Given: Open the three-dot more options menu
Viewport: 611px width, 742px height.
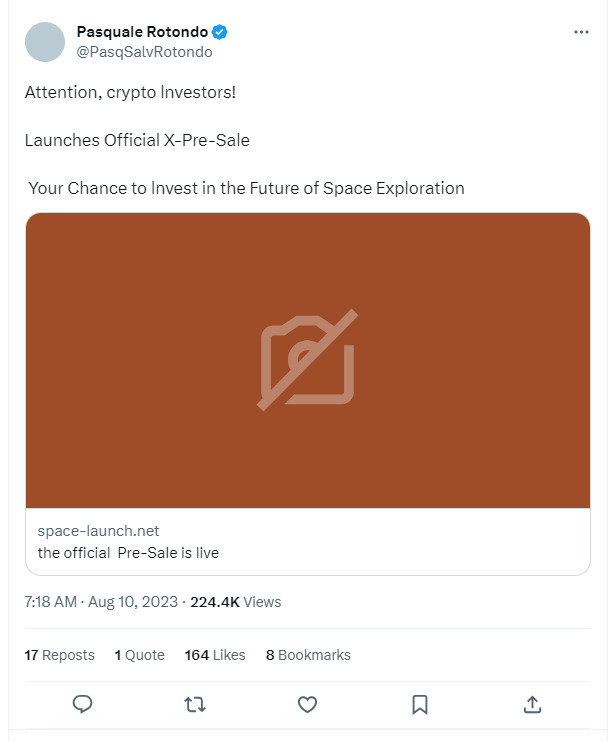Looking at the screenshot, I should coord(581,32).
